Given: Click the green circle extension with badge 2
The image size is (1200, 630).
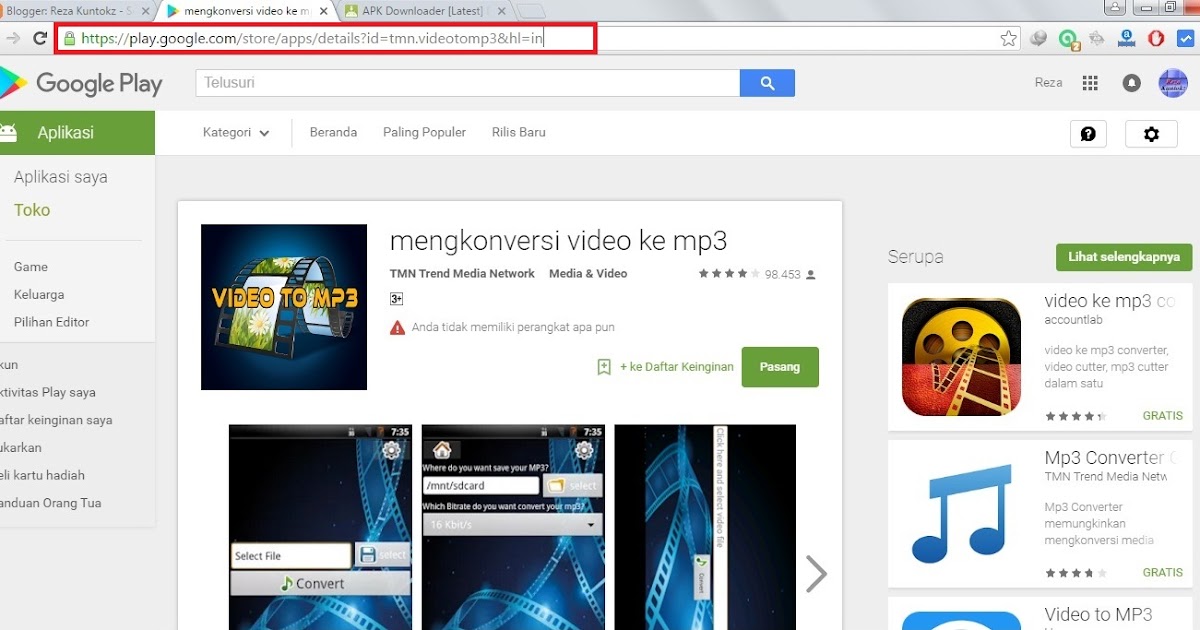Looking at the screenshot, I should click(1068, 39).
